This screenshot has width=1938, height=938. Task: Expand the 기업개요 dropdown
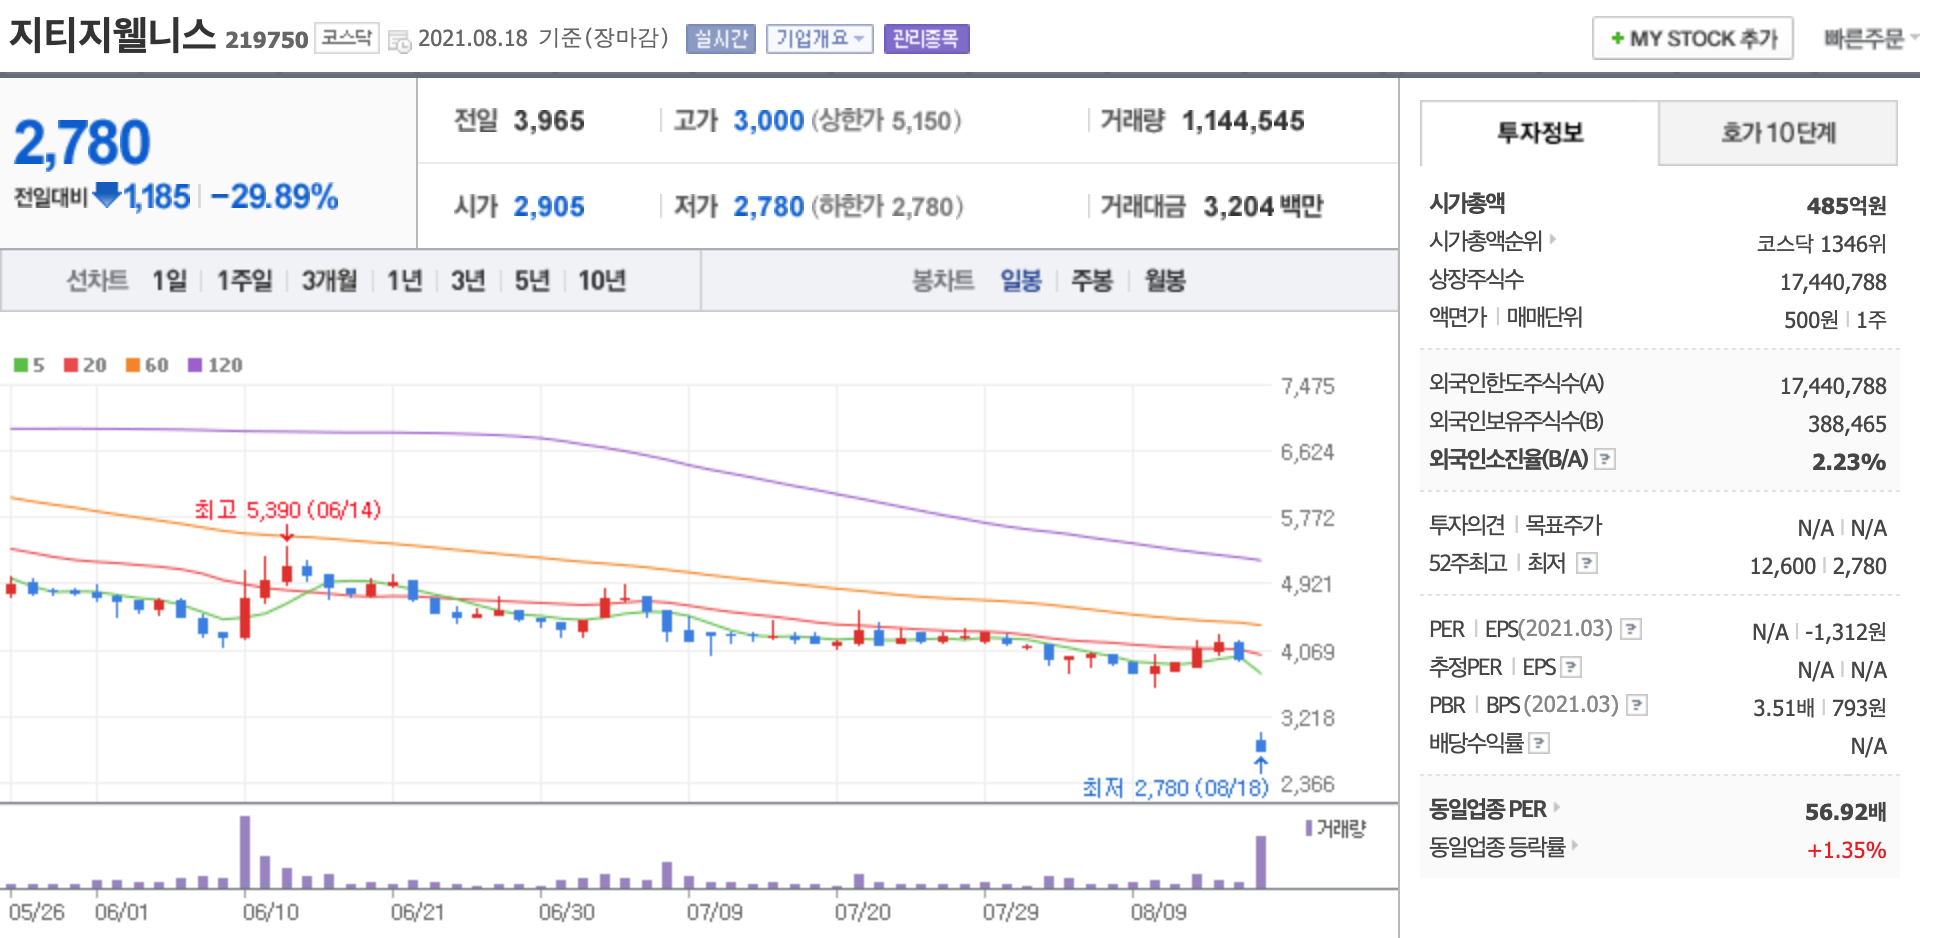pos(820,39)
